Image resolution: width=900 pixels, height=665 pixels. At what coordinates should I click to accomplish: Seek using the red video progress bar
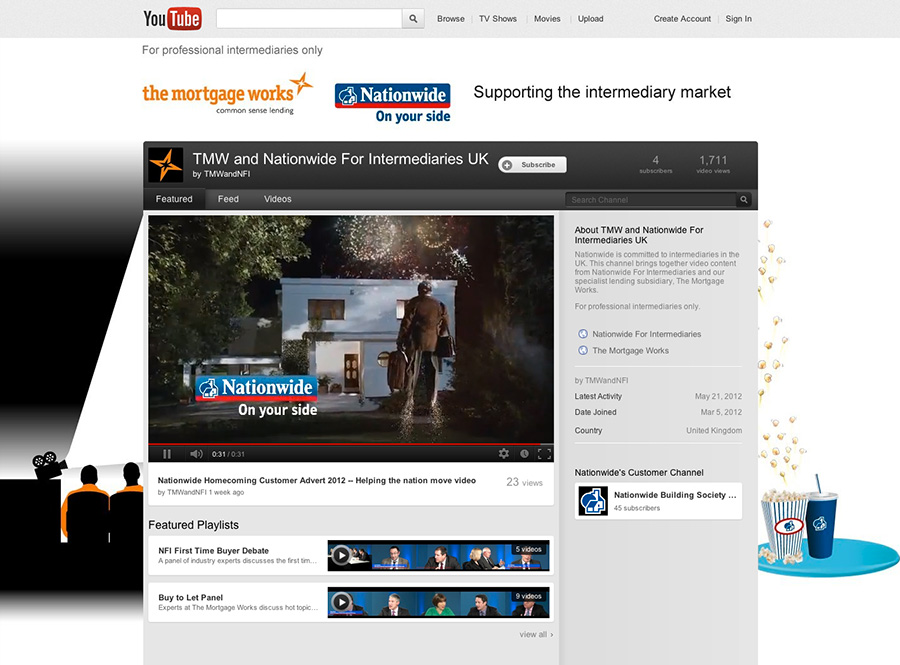pos(351,444)
